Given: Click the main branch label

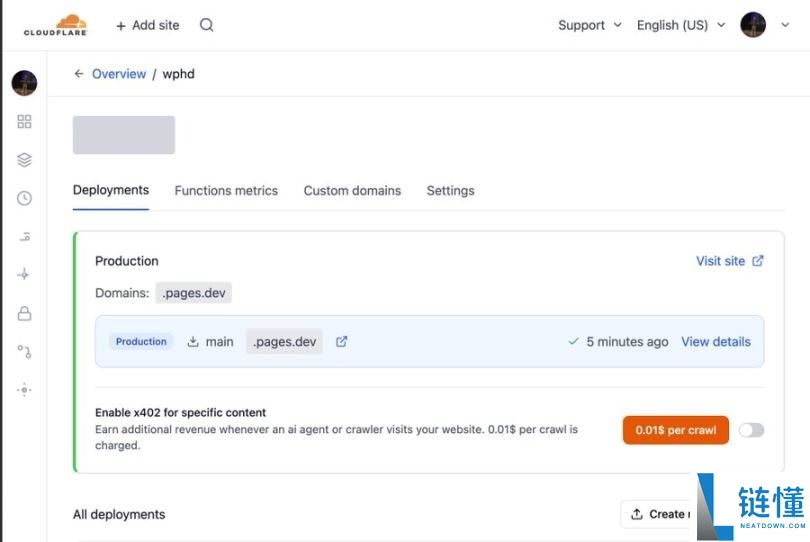Looking at the screenshot, I should [x=220, y=342].
